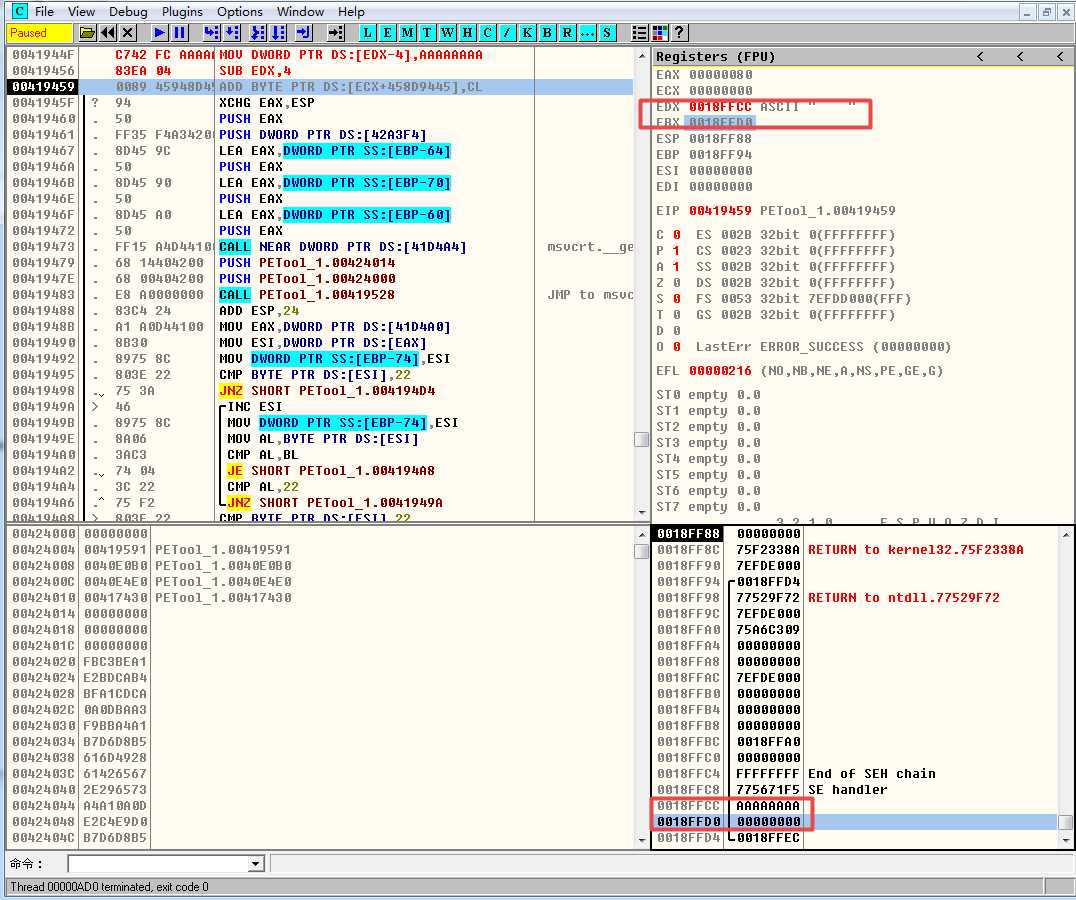
Task: Open the Options menu
Action: (240, 11)
